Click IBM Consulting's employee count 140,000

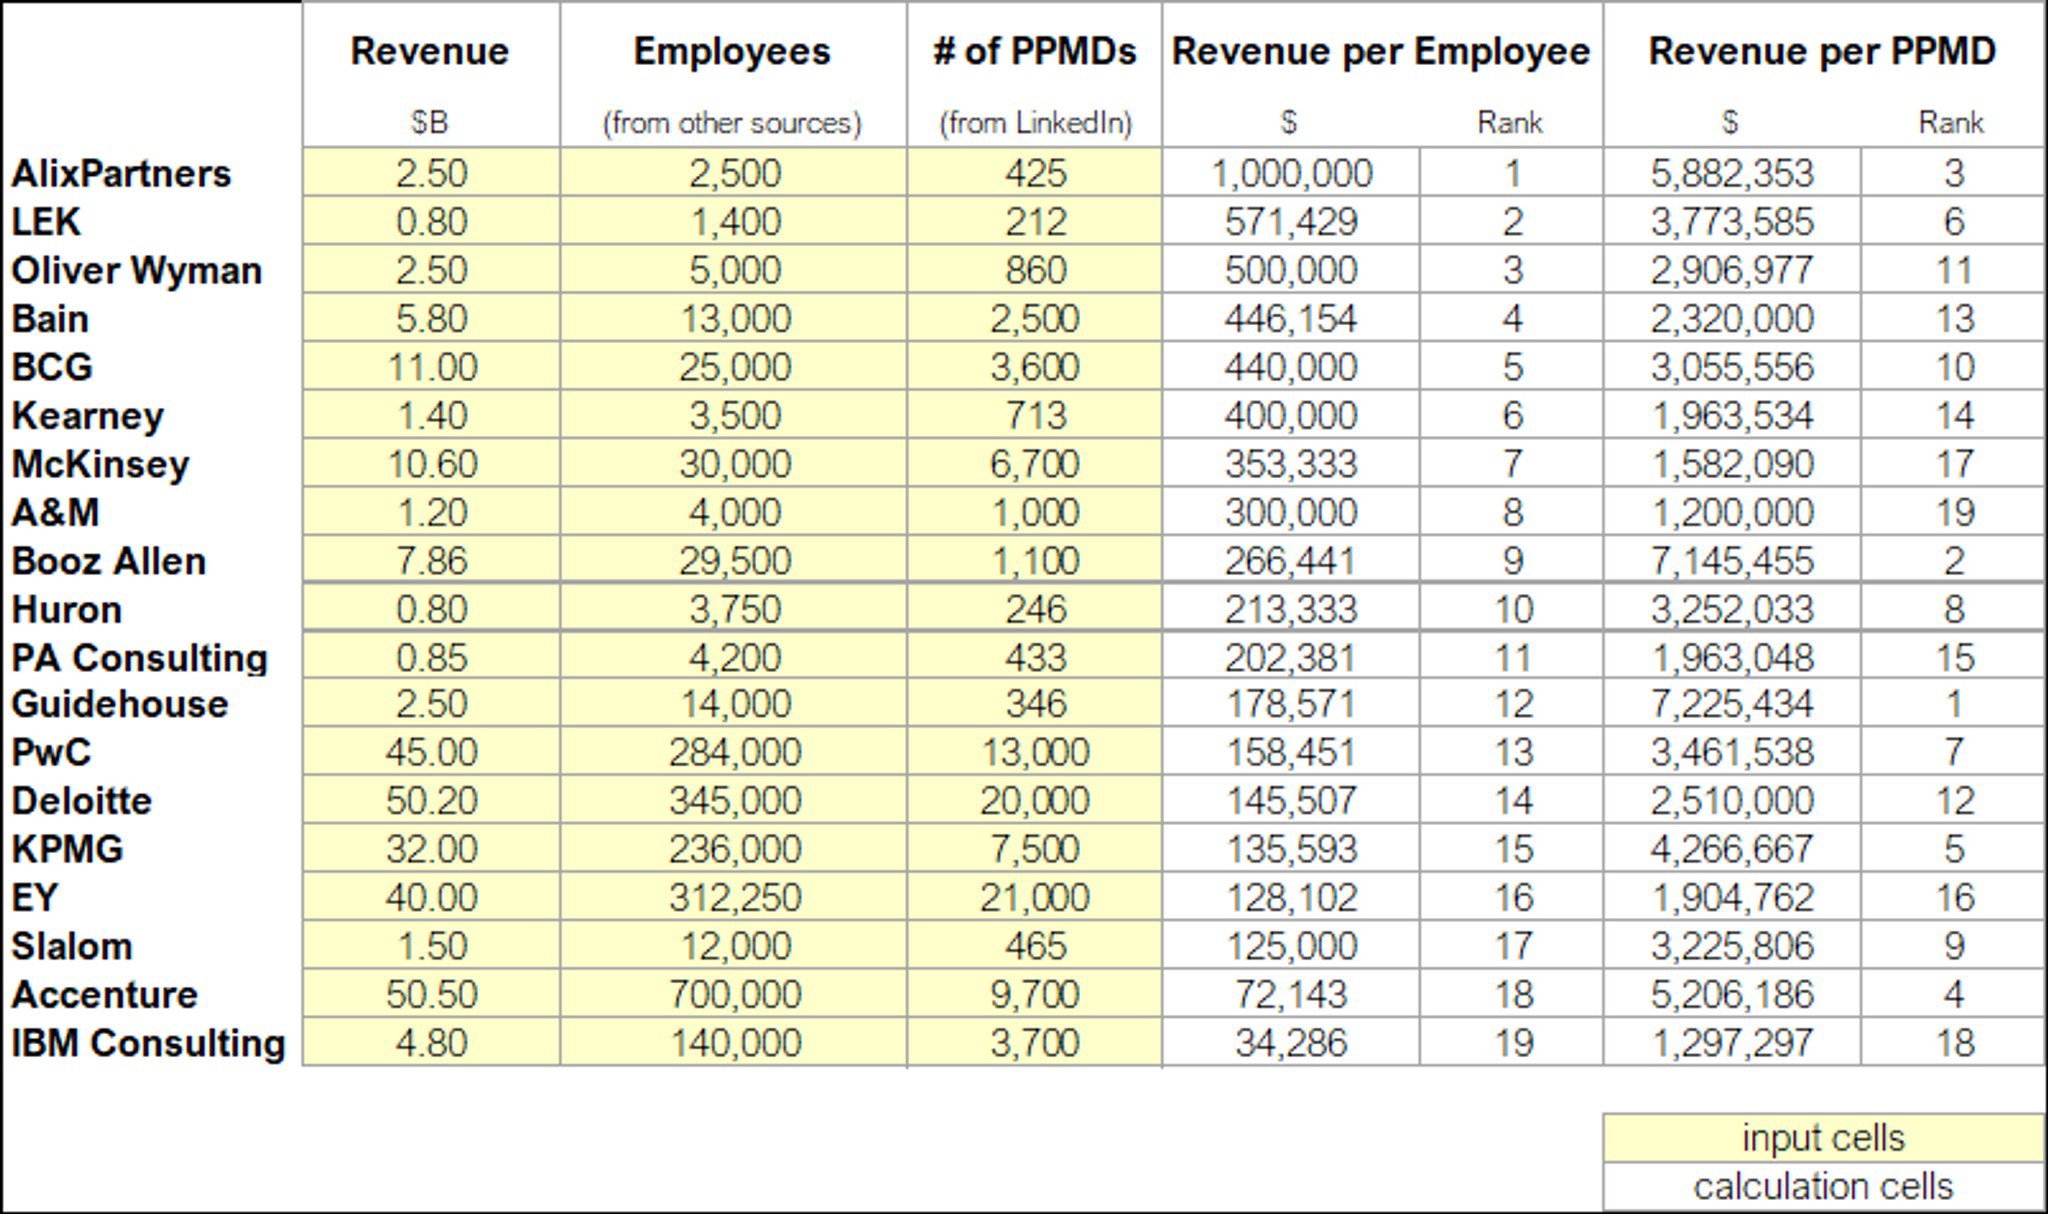tap(734, 1043)
